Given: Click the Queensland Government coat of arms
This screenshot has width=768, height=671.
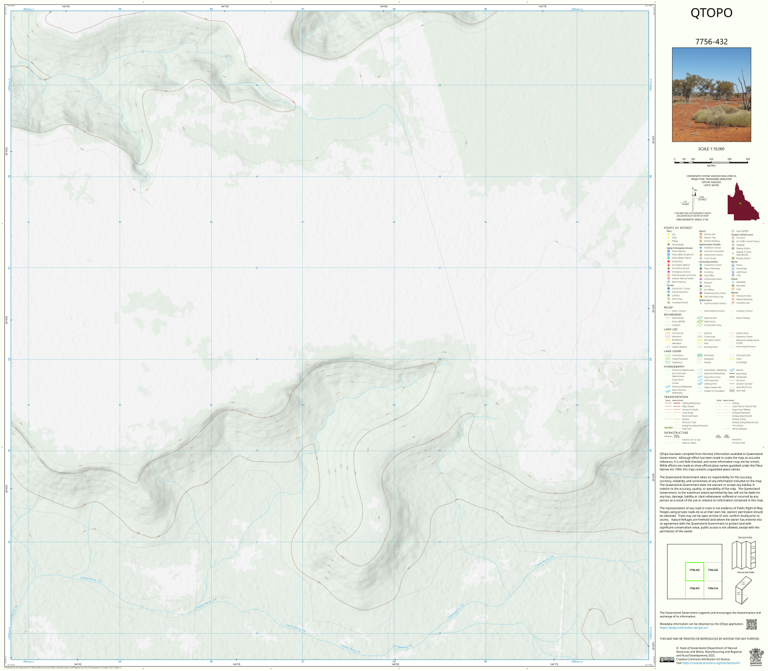Looking at the screenshot, I should [x=756, y=656].
